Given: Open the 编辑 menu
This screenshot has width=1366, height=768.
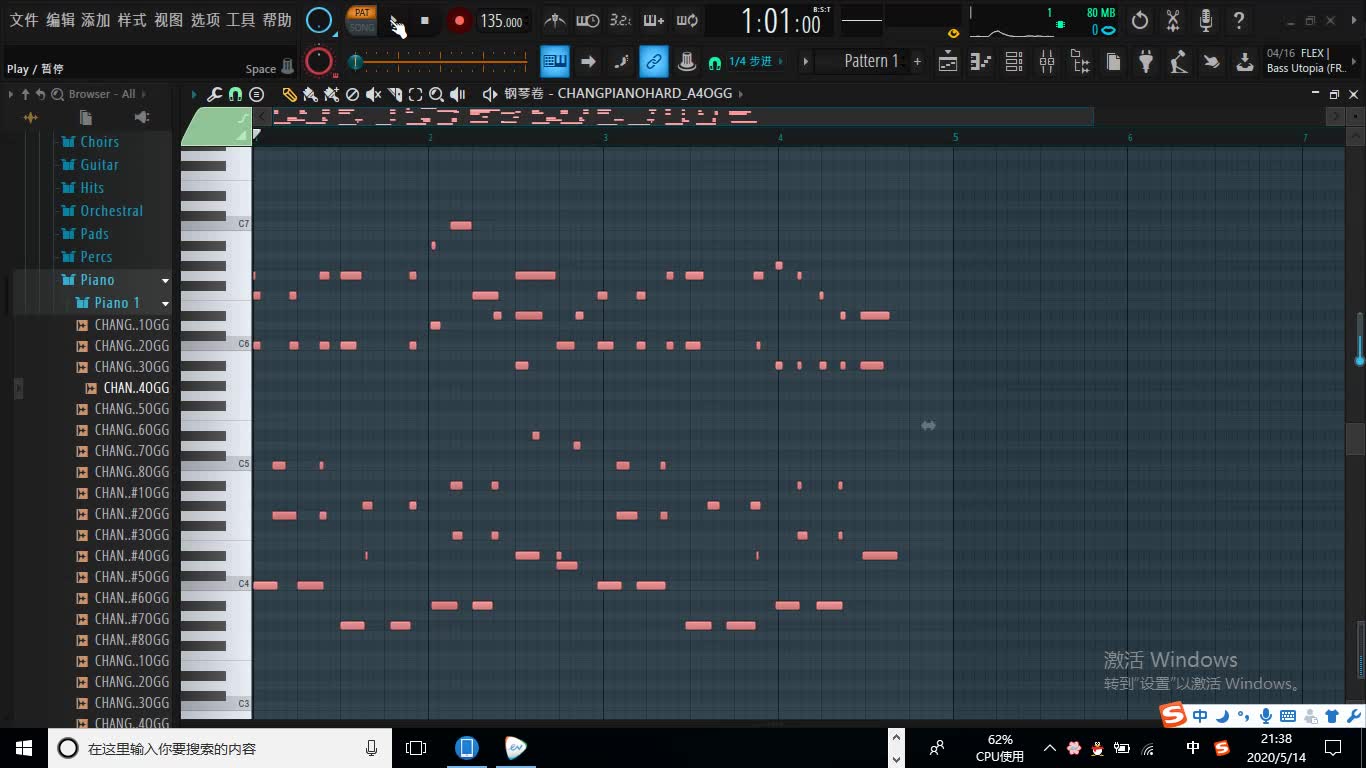Looking at the screenshot, I should click(x=60, y=20).
